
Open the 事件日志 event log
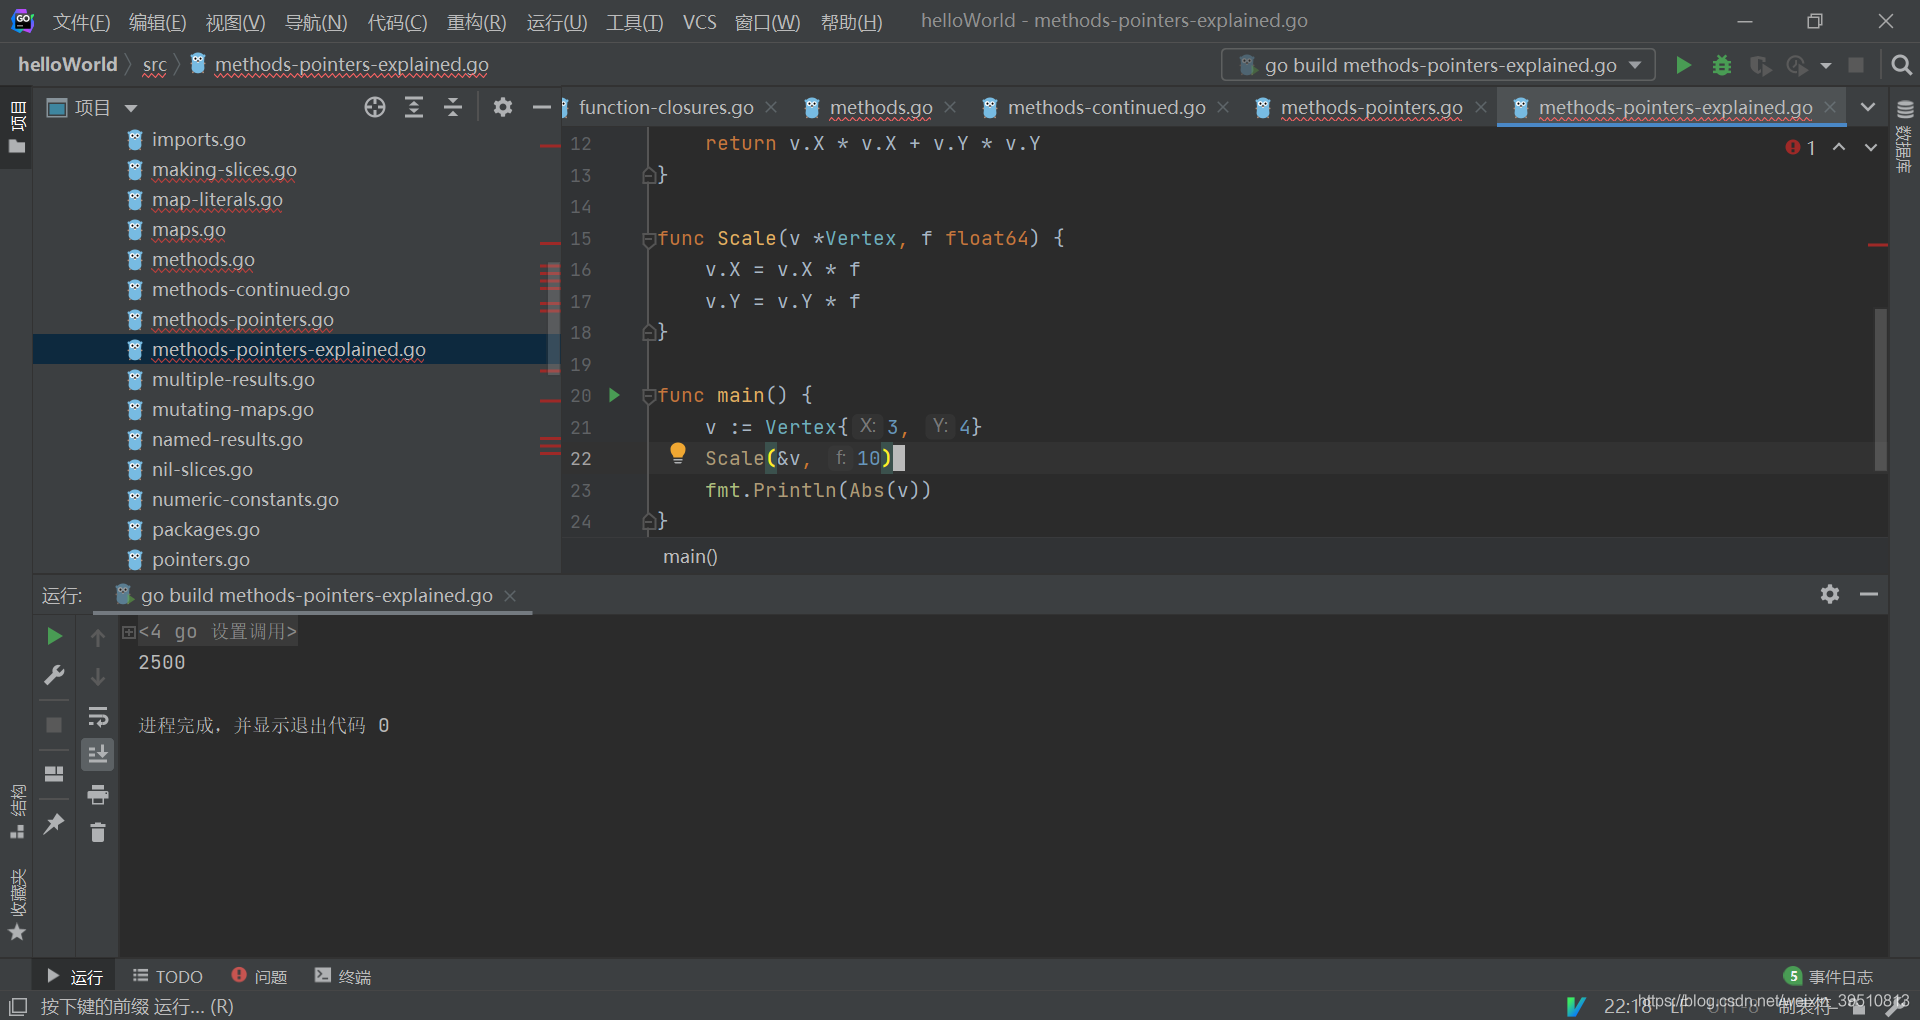(x=1829, y=976)
